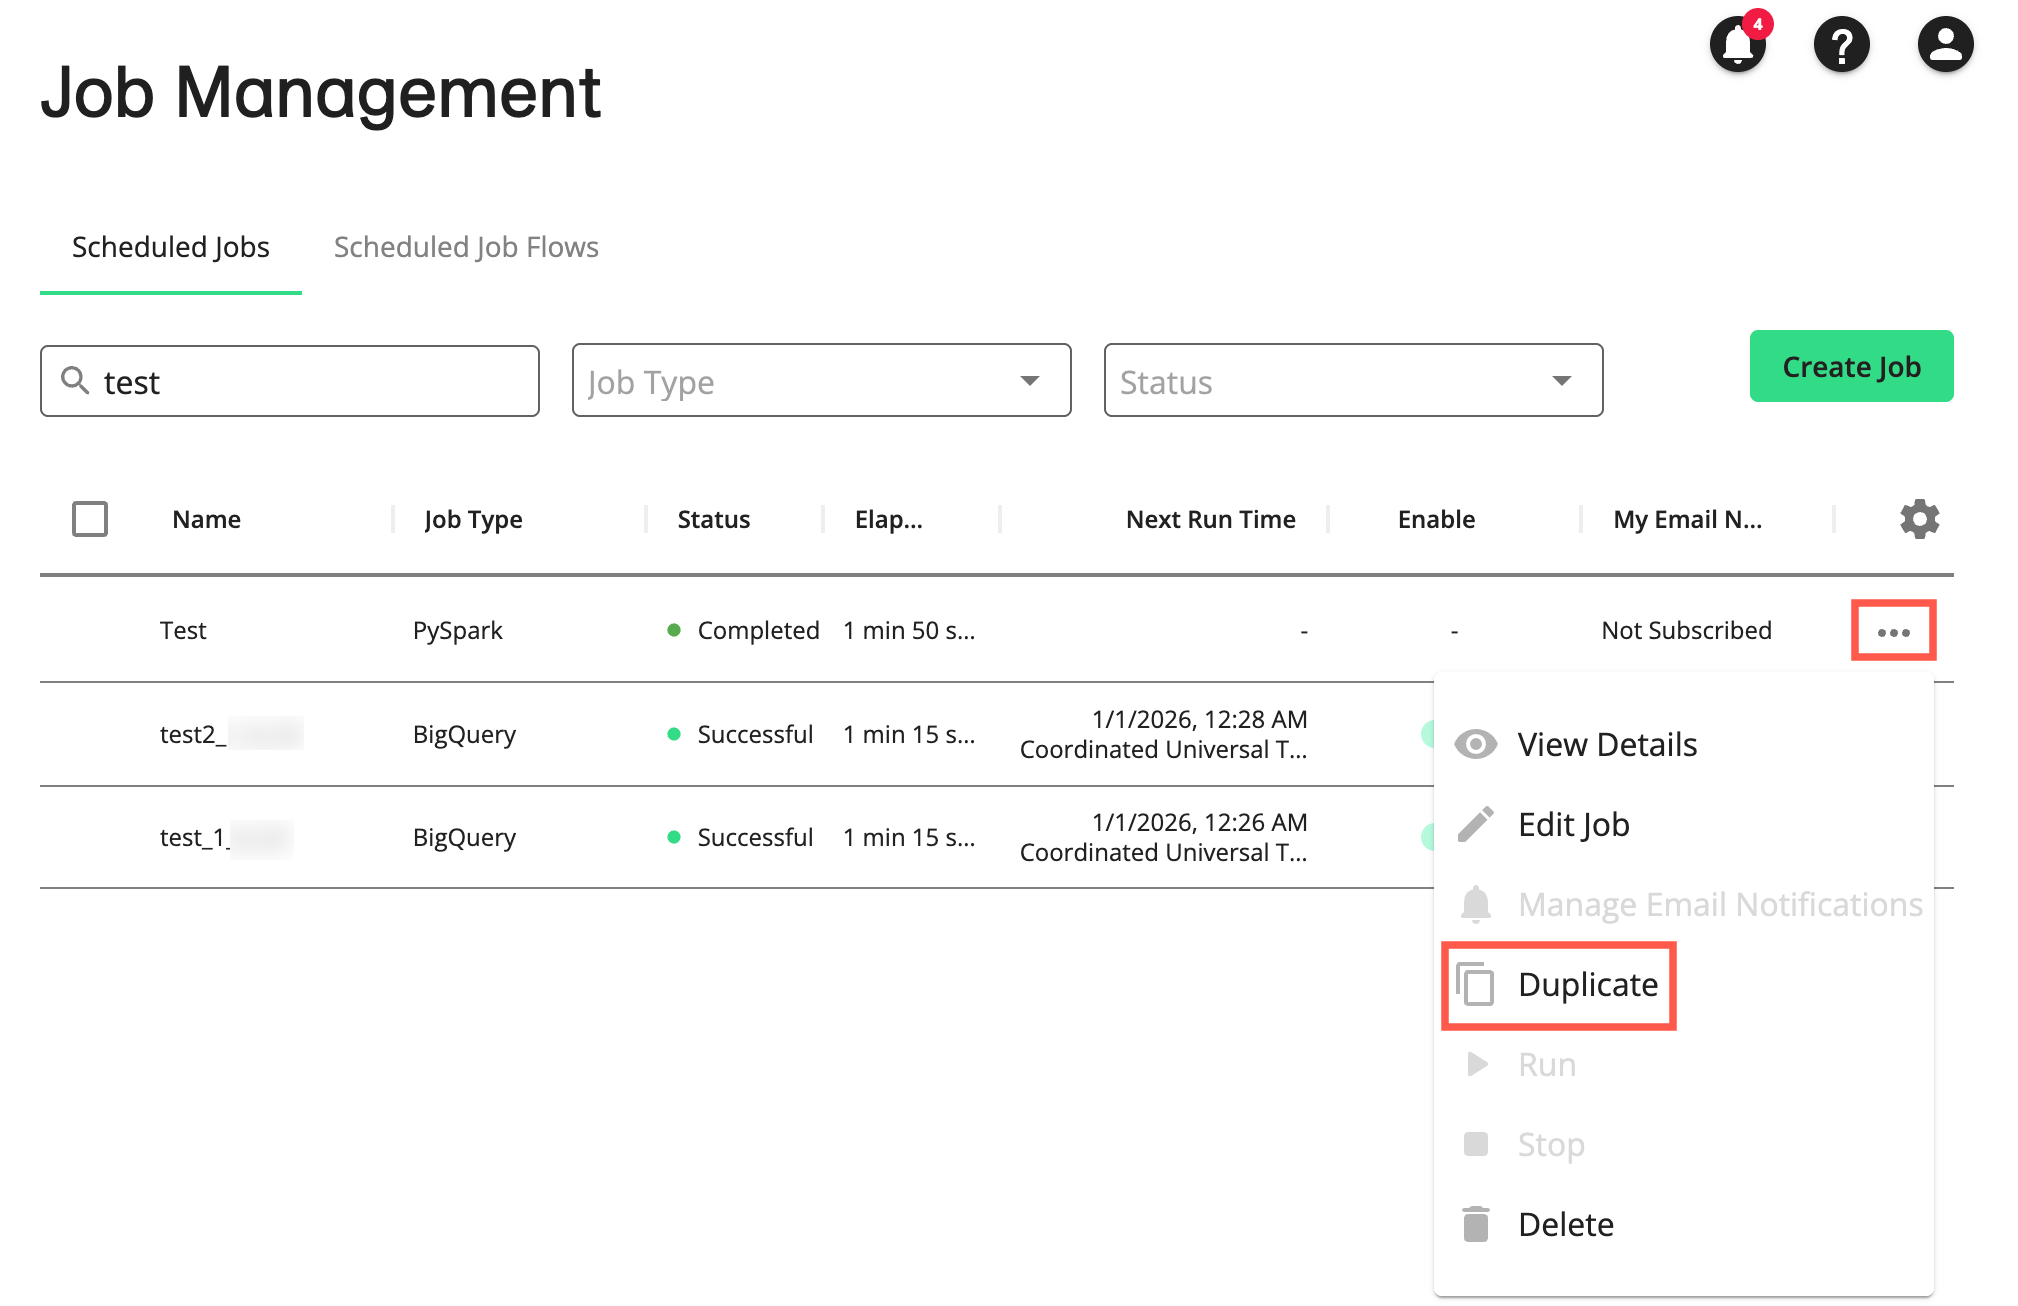2018x1306 pixels.
Task: Select View Details from the context menu
Action: point(1606,743)
